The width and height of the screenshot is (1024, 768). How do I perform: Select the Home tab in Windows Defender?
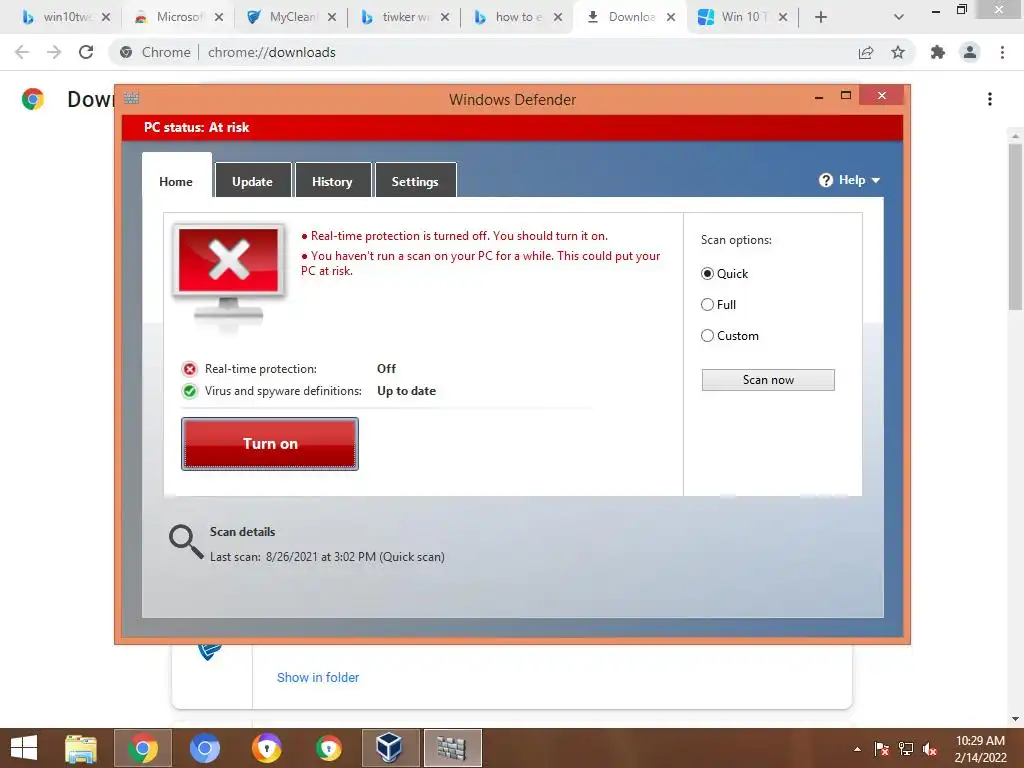pos(176,181)
